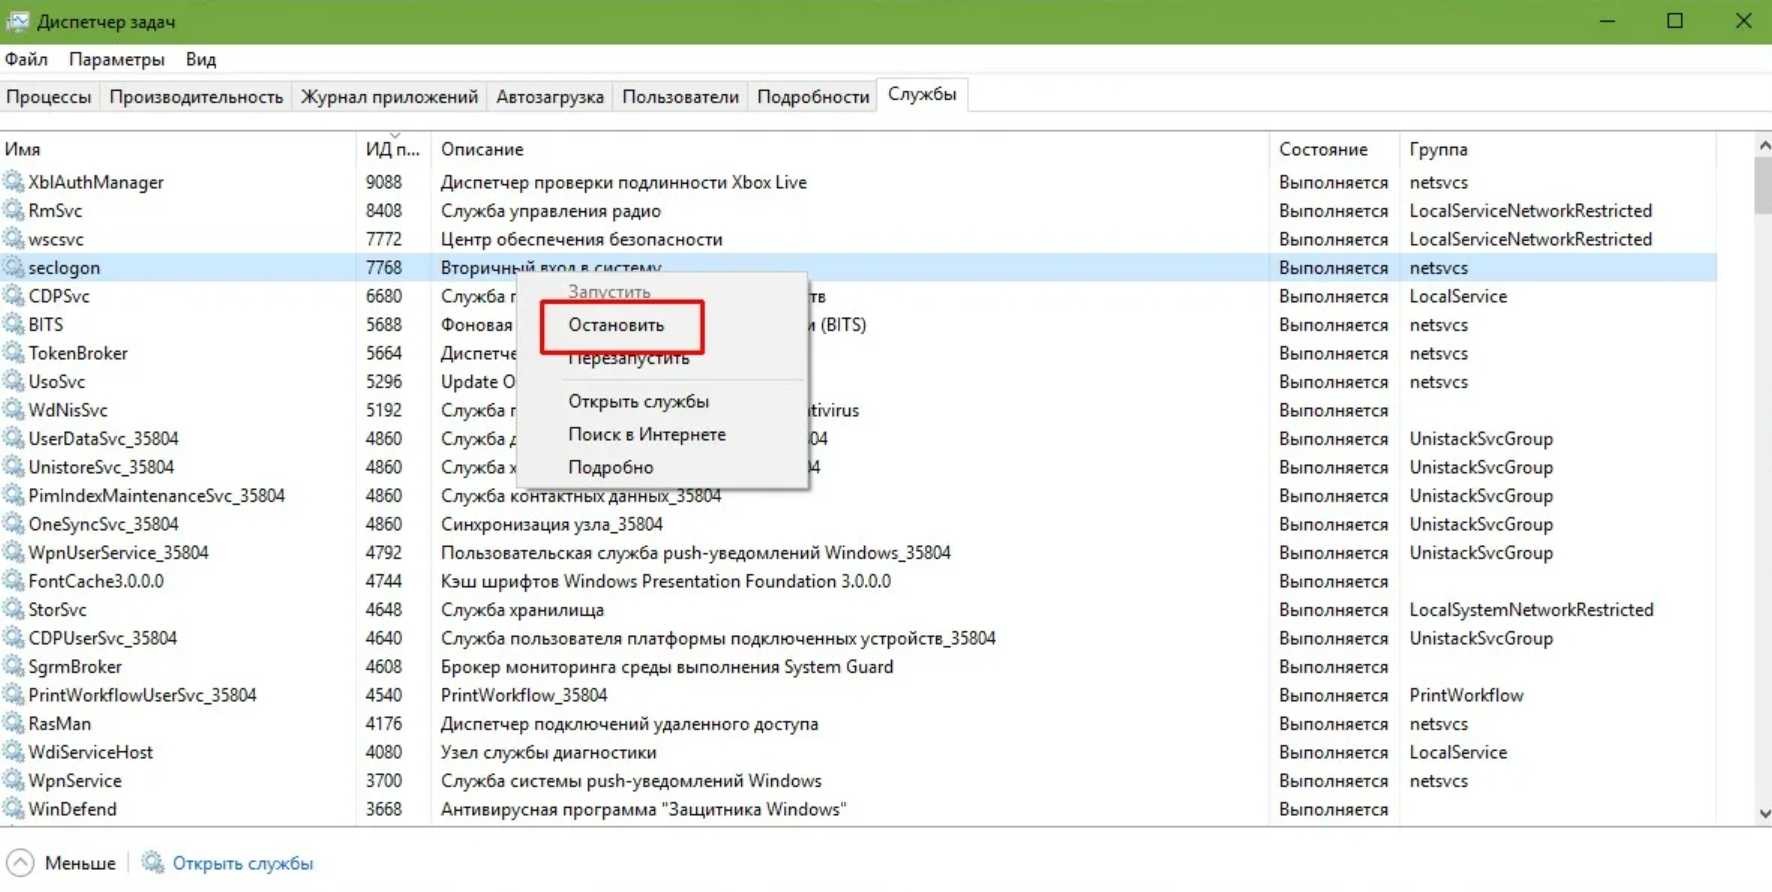Click the scrollbar down arrow
Viewport: 1772px width, 892px height.
pyautogui.click(x=1763, y=814)
